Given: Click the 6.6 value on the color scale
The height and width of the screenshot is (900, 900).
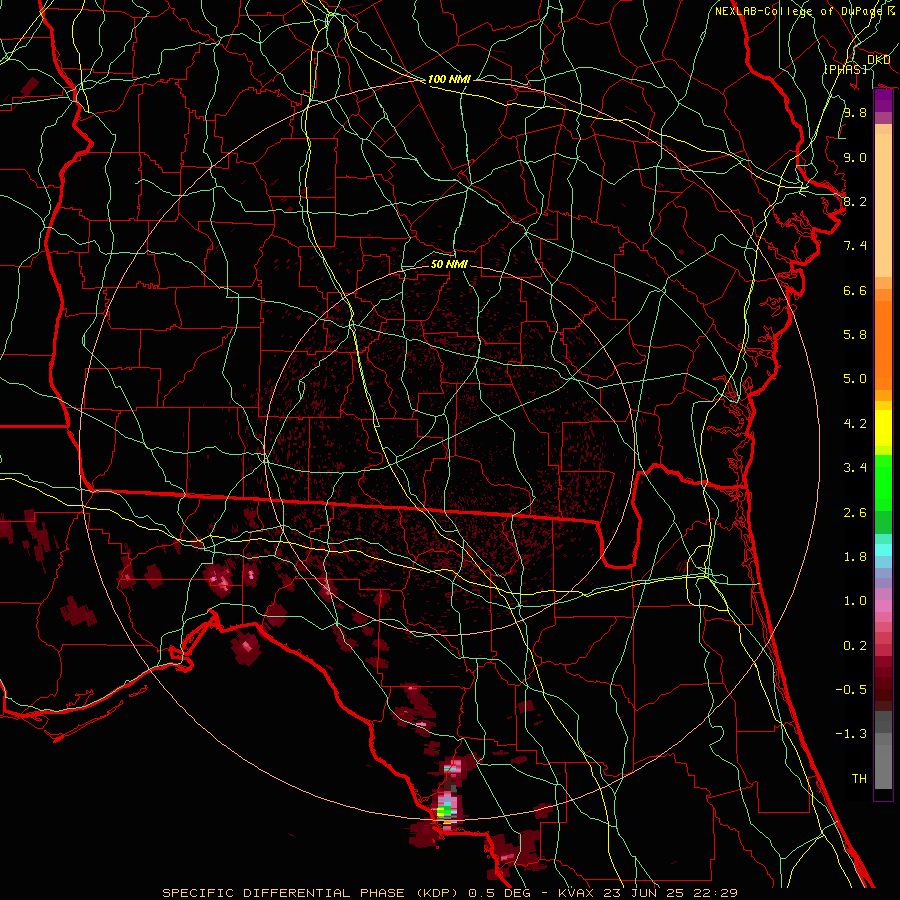Looking at the screenshot, I should pyautogui.click(x=855, y=290).
